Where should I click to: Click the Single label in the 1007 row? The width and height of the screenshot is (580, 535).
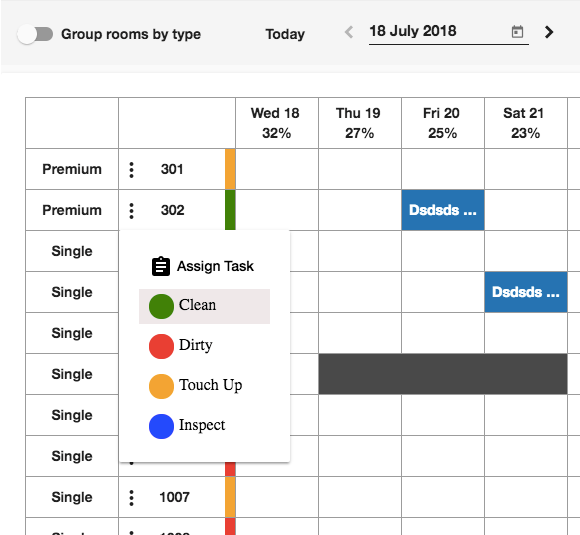pyautogui.click(x=72, y=497)
